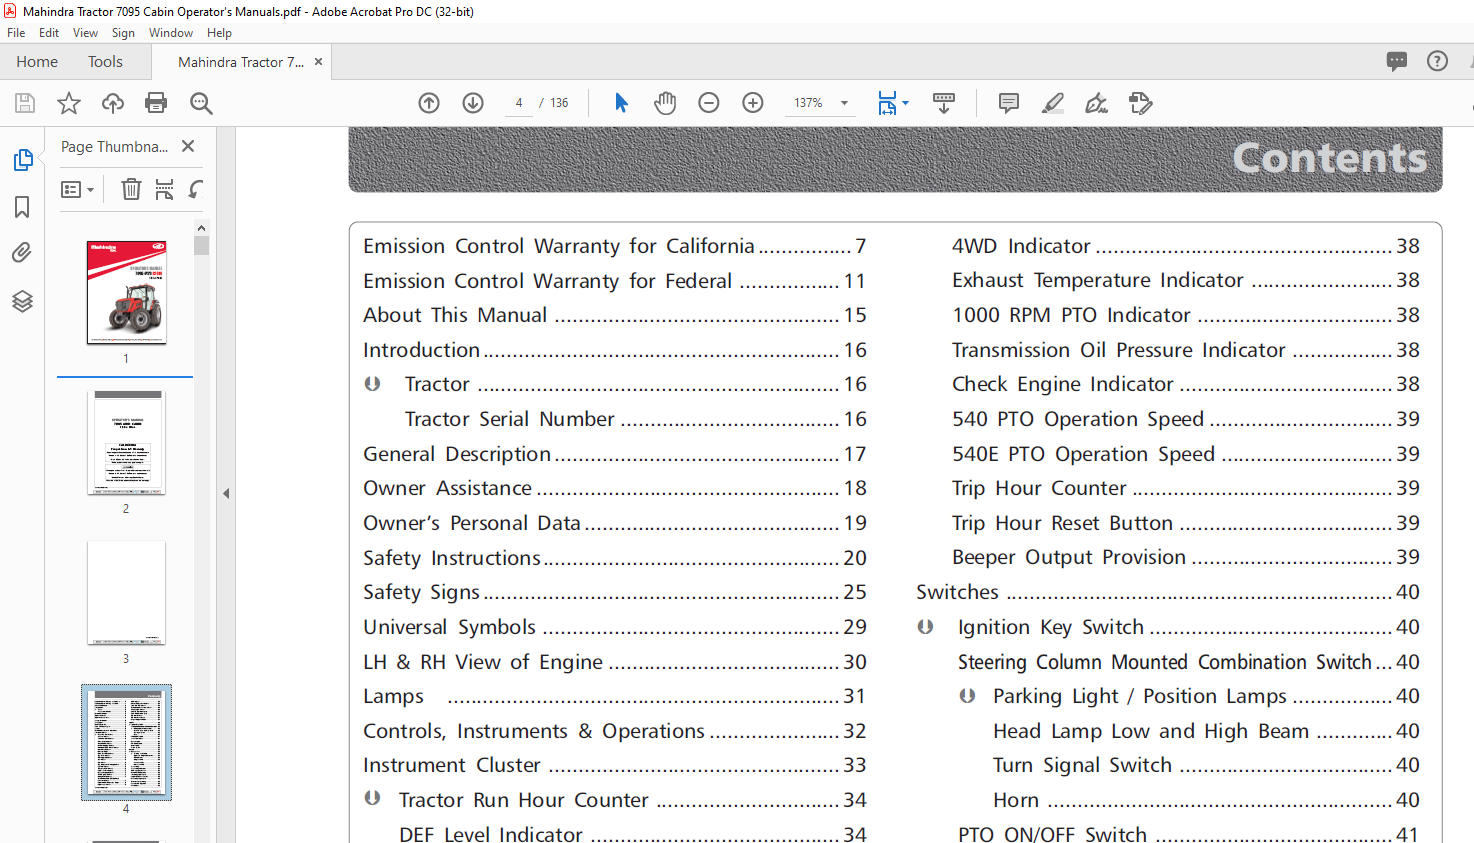Select page 2 thumbnail
Viewport: 1474px width, 843px height.
[126, 442]
